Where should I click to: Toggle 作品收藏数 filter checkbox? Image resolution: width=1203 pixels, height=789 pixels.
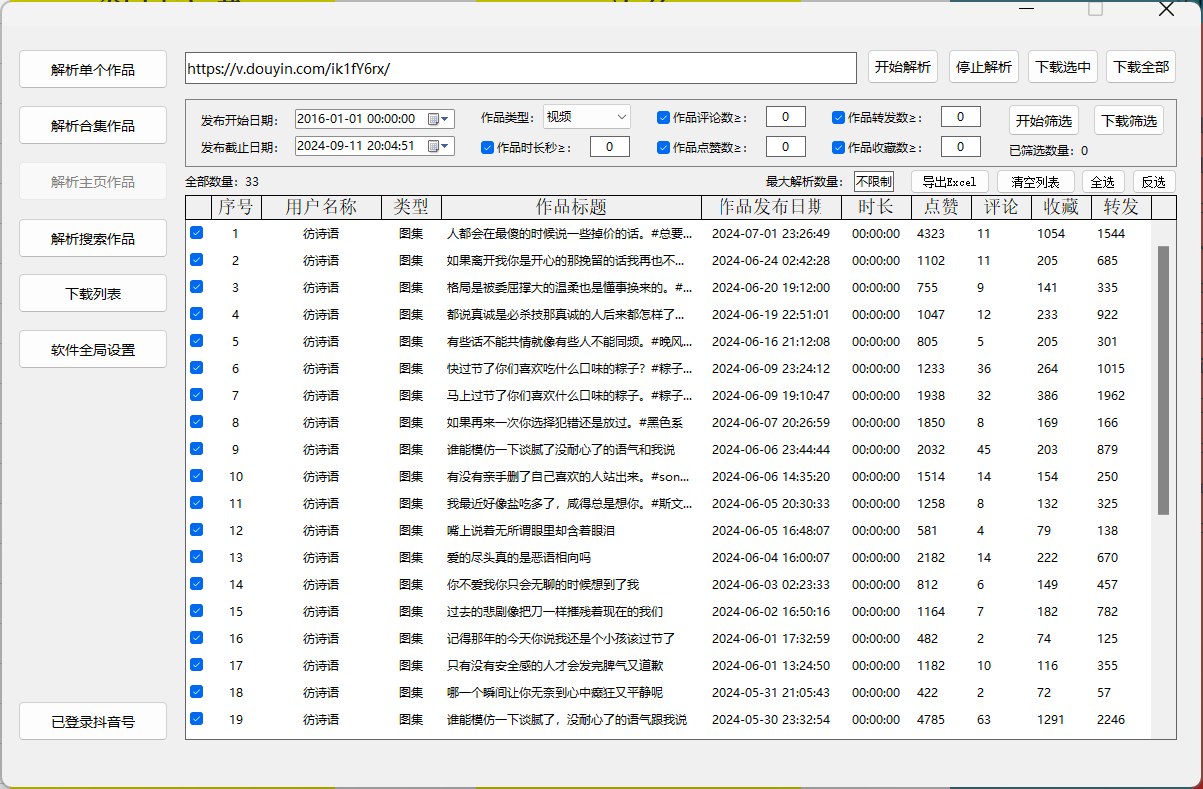(x=838, y=147)
